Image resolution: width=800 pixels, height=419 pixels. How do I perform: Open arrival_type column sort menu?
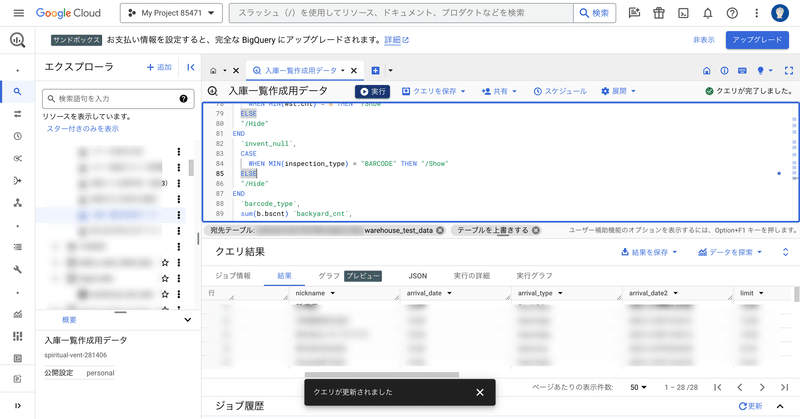[560, 293]
